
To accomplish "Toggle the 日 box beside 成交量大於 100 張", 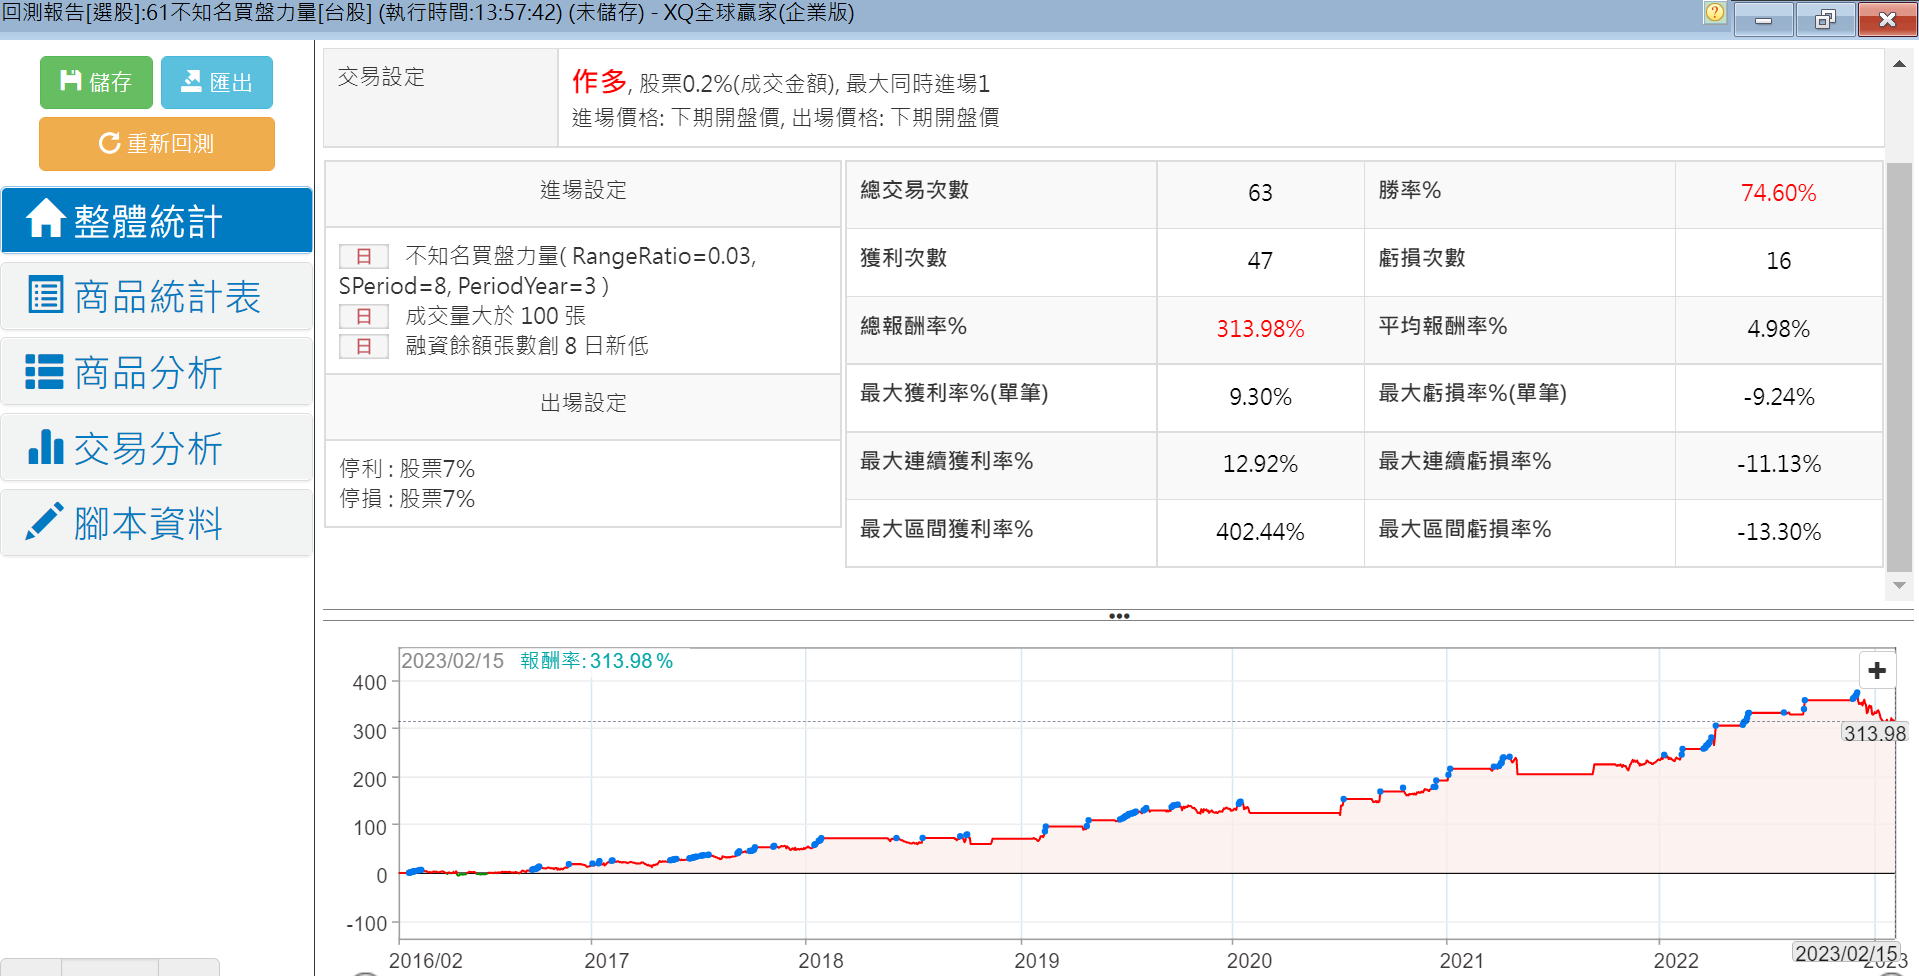I will click(364, 316).
